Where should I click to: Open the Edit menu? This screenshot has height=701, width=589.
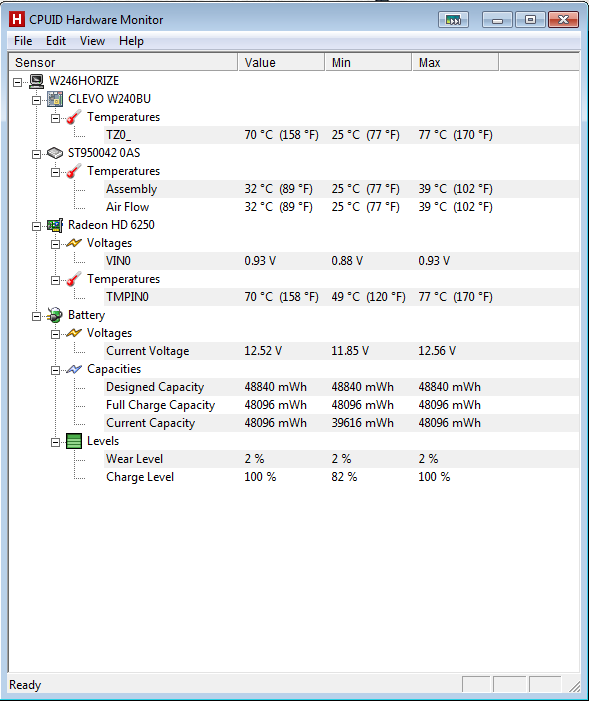pyautogui.click(x=56, y=41)
